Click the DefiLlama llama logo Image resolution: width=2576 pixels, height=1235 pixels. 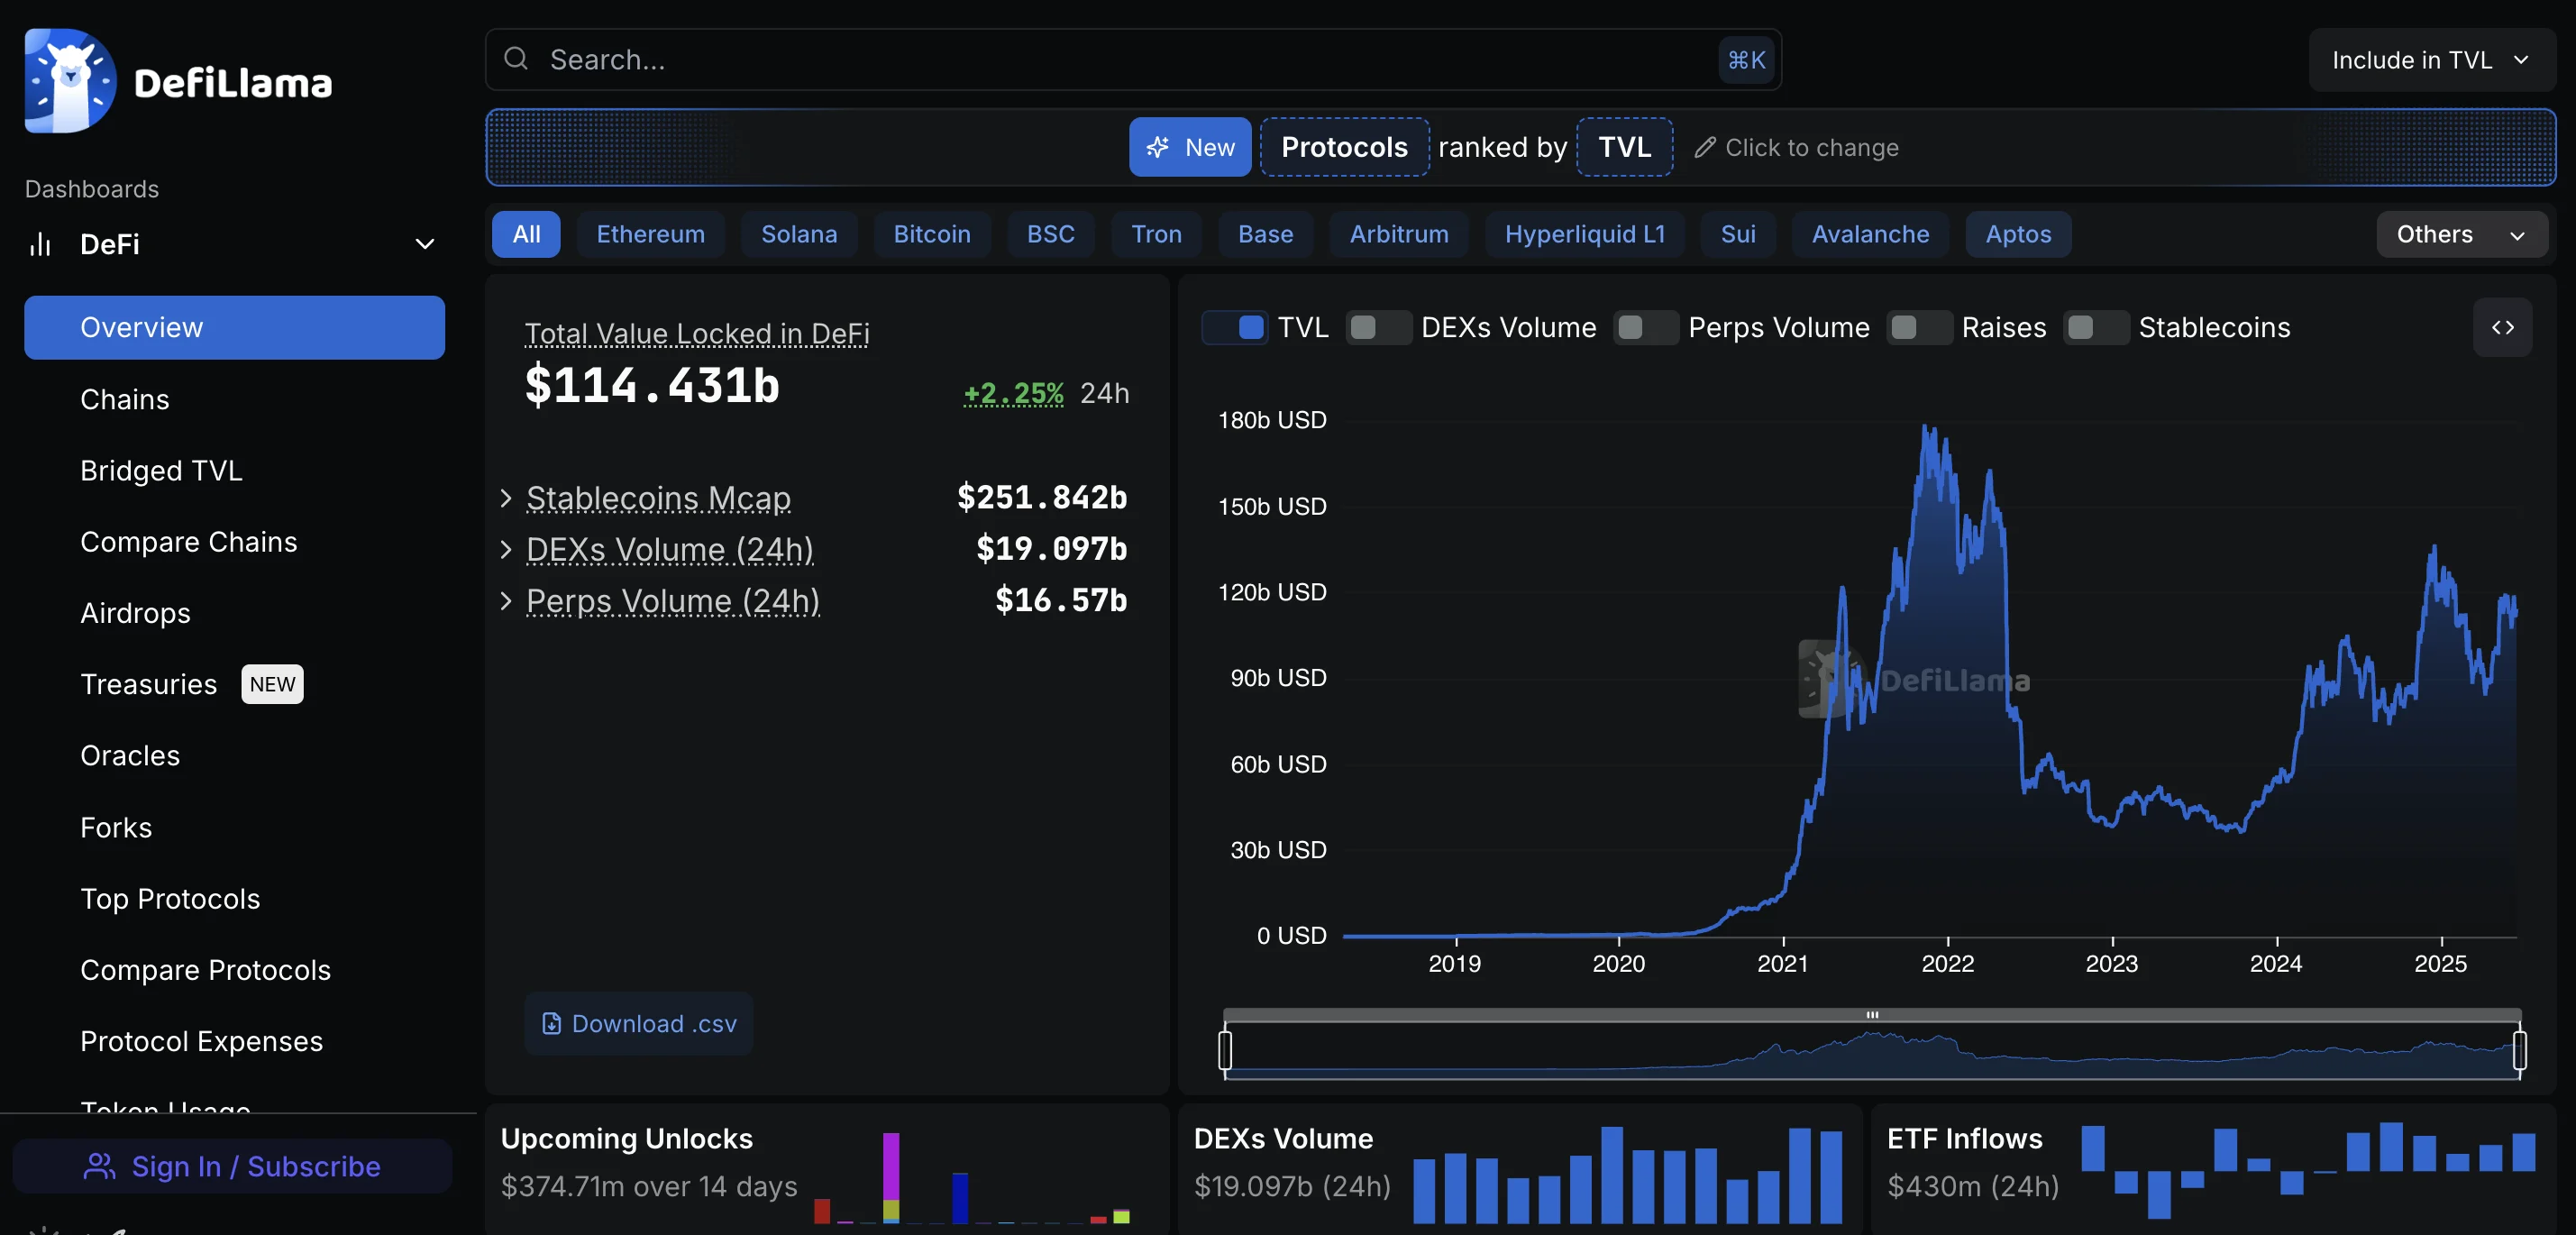click(x=70, y=81)
